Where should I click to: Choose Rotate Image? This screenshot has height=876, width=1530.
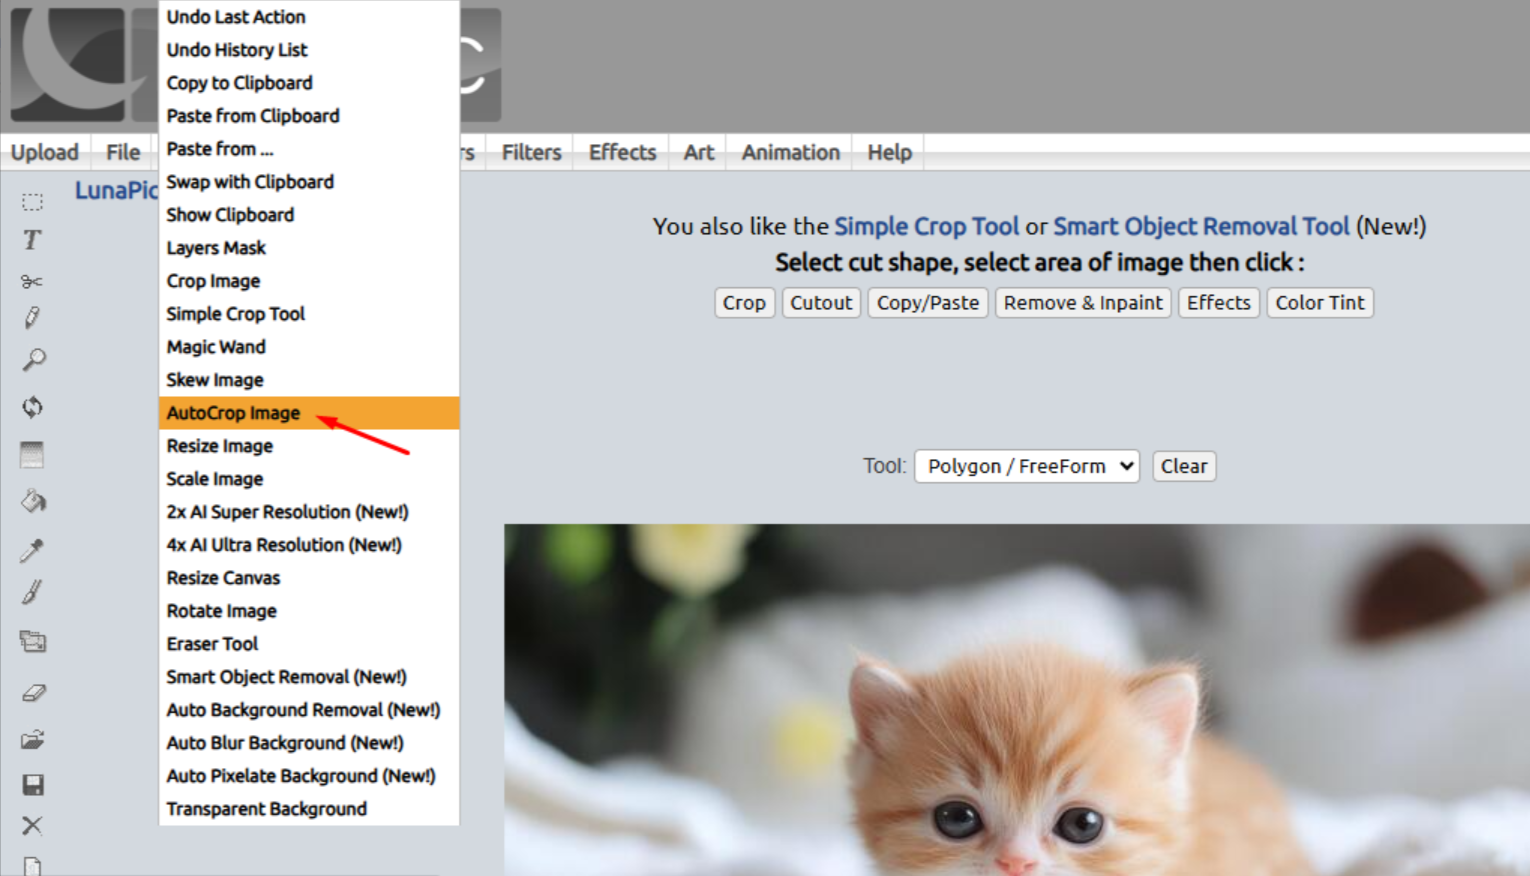pyautogui.click(x=309, y=611)
